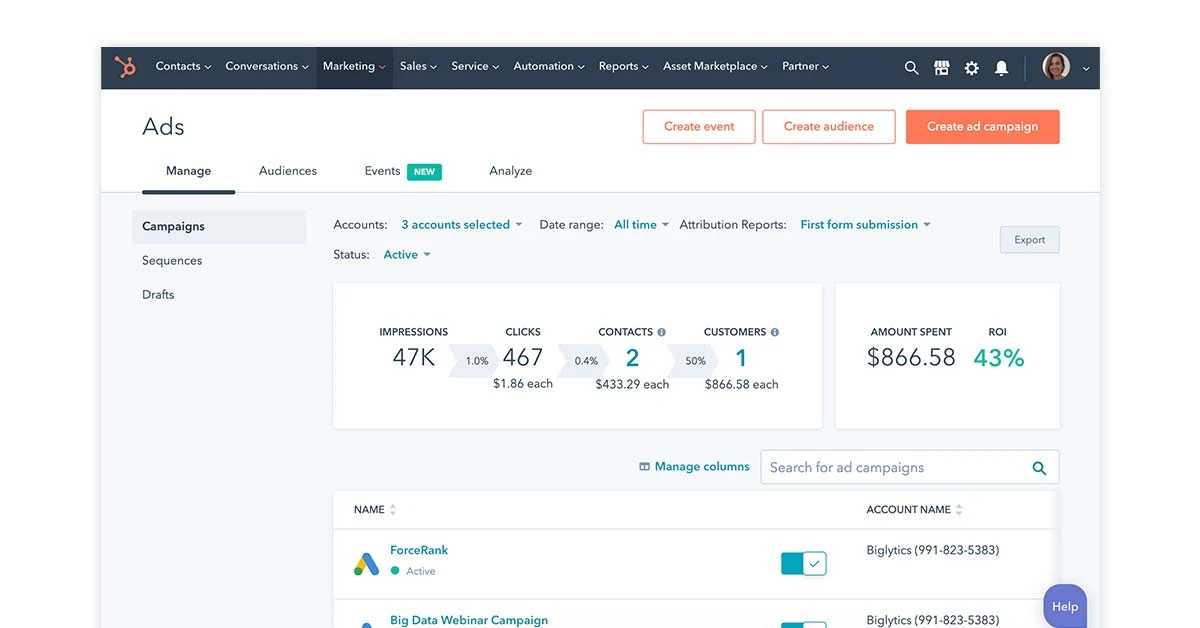
Task: Change the 'All time' date range
Action: click(x=639, y=224)
